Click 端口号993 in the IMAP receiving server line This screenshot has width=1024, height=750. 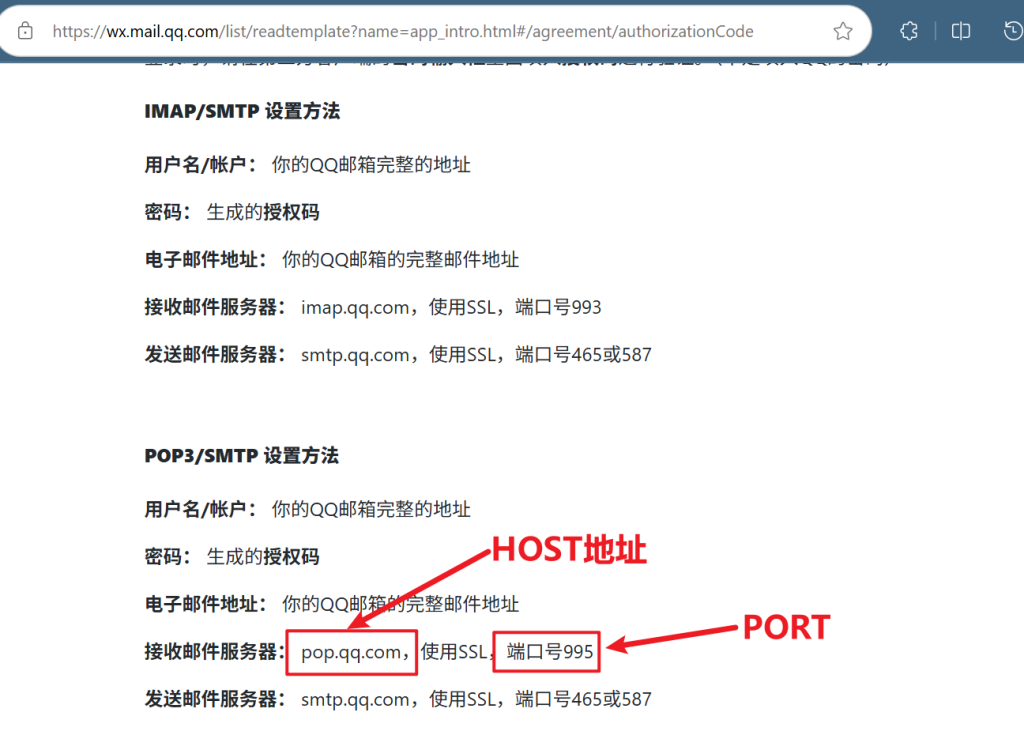pyautogui.click(x=558, y=307)
